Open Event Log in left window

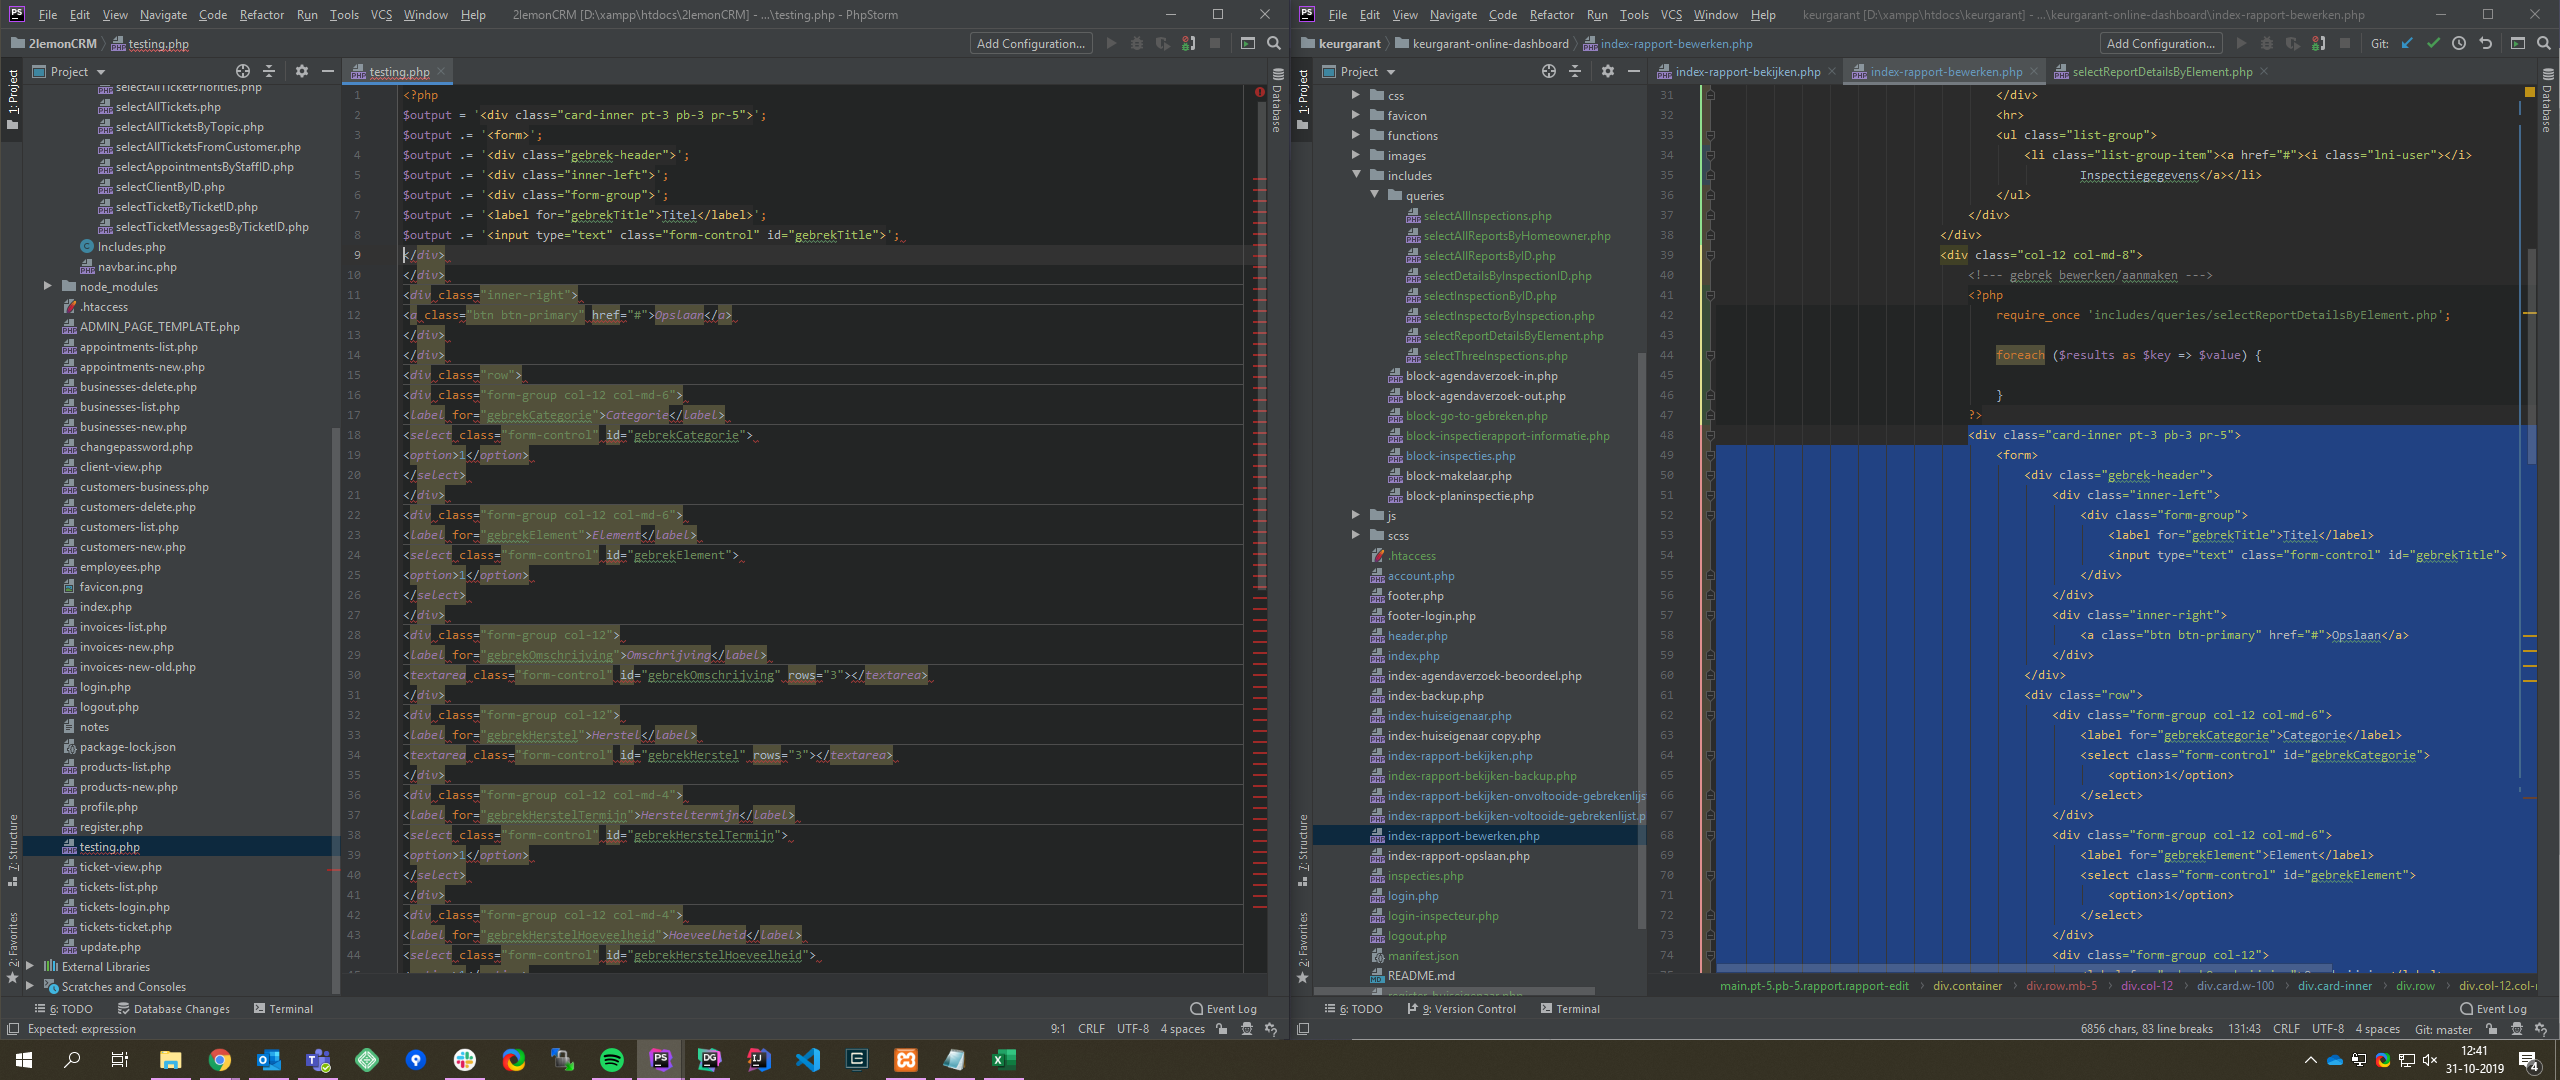coord(1222,1009)
